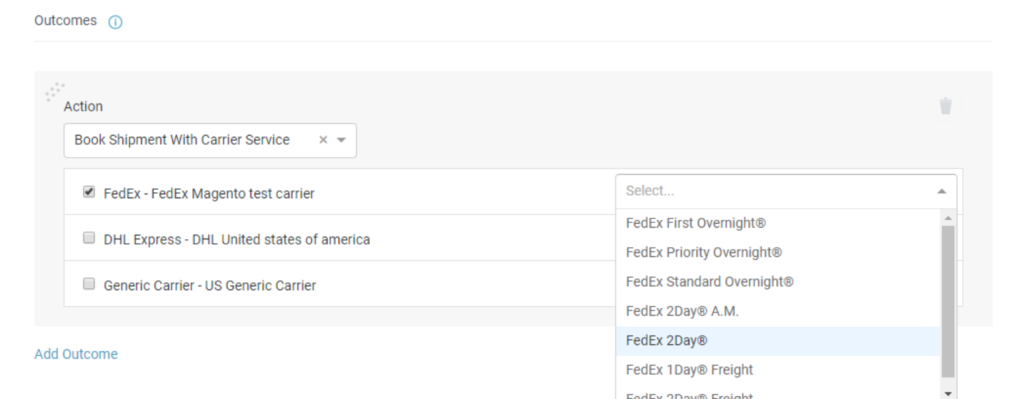Clear the Book Shipment With Carrier Service selection
Image resolution: width=1024 pixels, height=399 pixels.
[323, 140]
